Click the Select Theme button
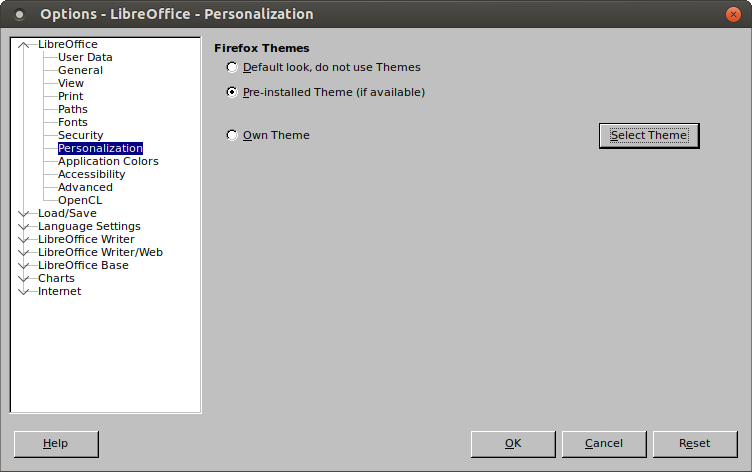This screenshot has height=472, width=752. coord(649,136)
